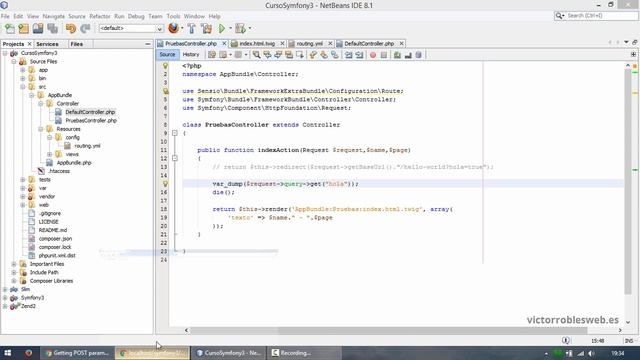The image size is (640, 360).
Task: Collapse the CursoSymfony3 project node
Action: click(5, 53)
